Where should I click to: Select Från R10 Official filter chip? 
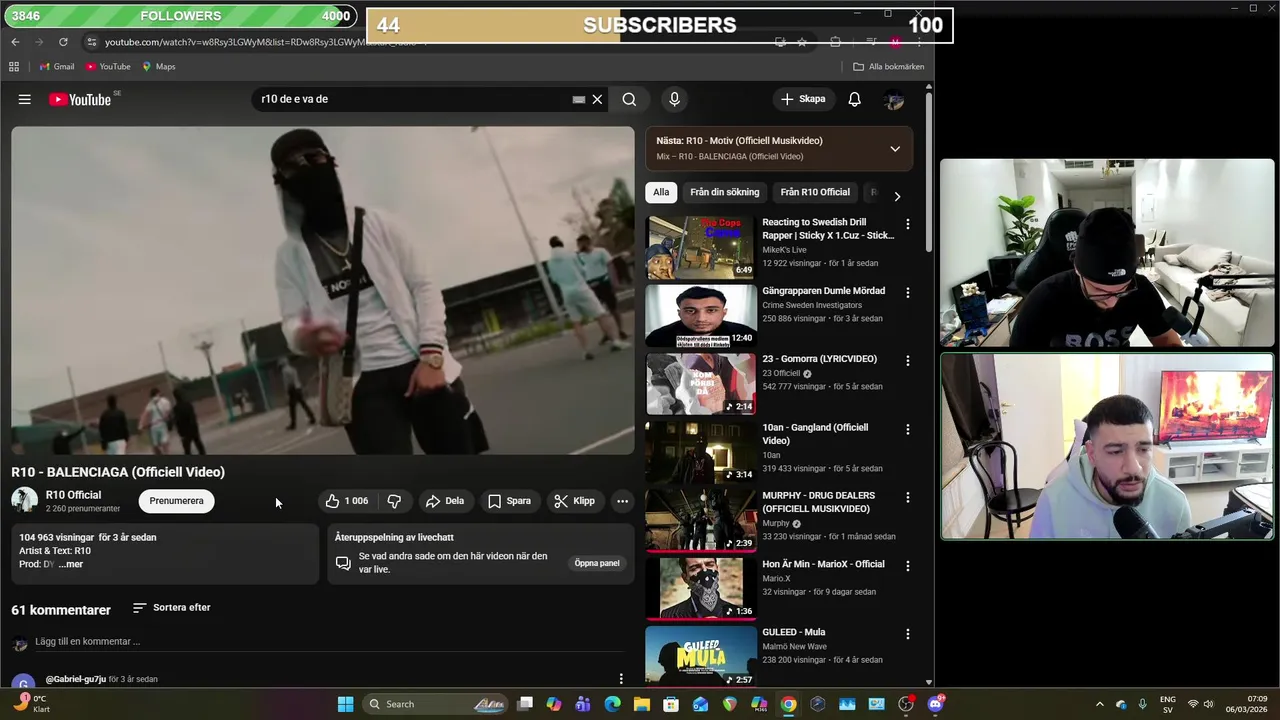815,192
